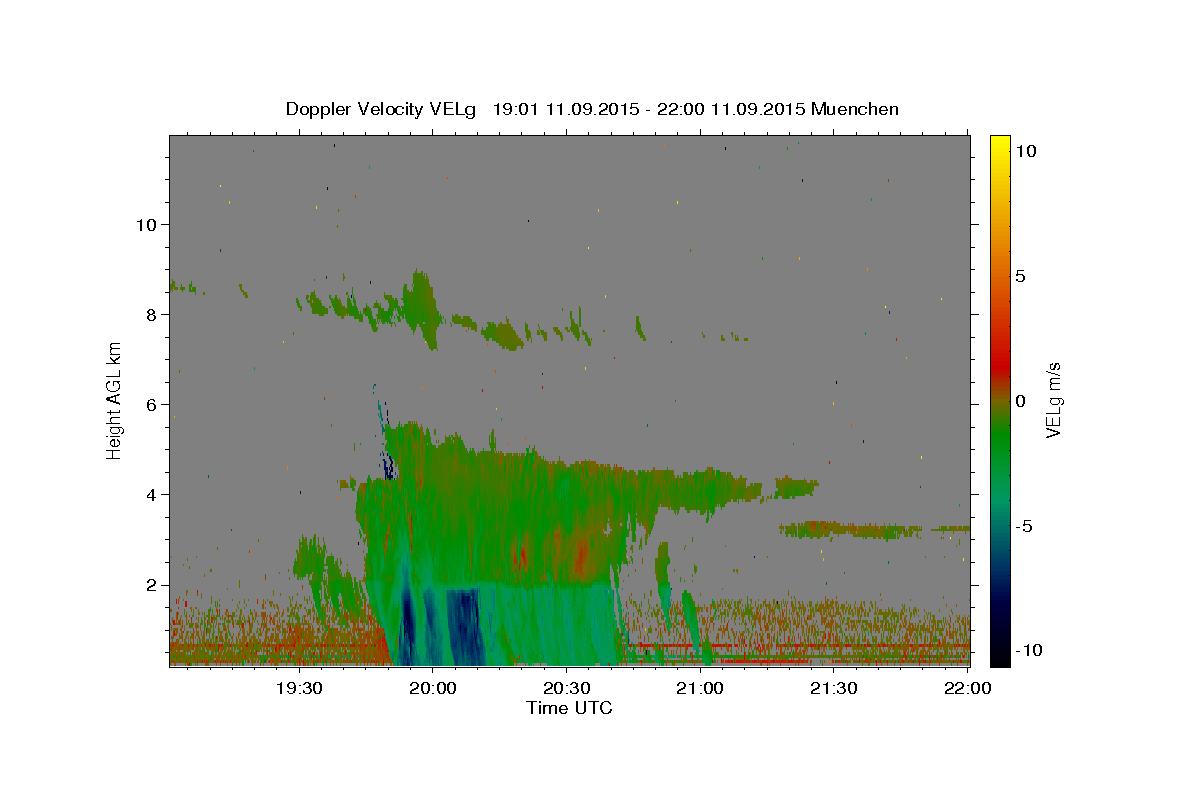The height and width of the screenshot is (800, 1200).
Task: Click the 'Muenchen' location in the title
Action: click(855, 109)
